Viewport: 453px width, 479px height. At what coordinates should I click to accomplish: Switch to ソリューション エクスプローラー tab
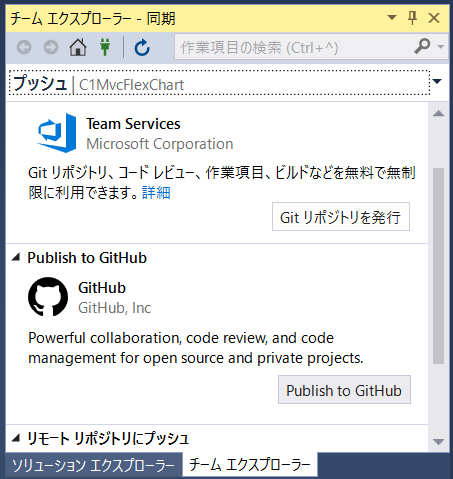point(93,465)
